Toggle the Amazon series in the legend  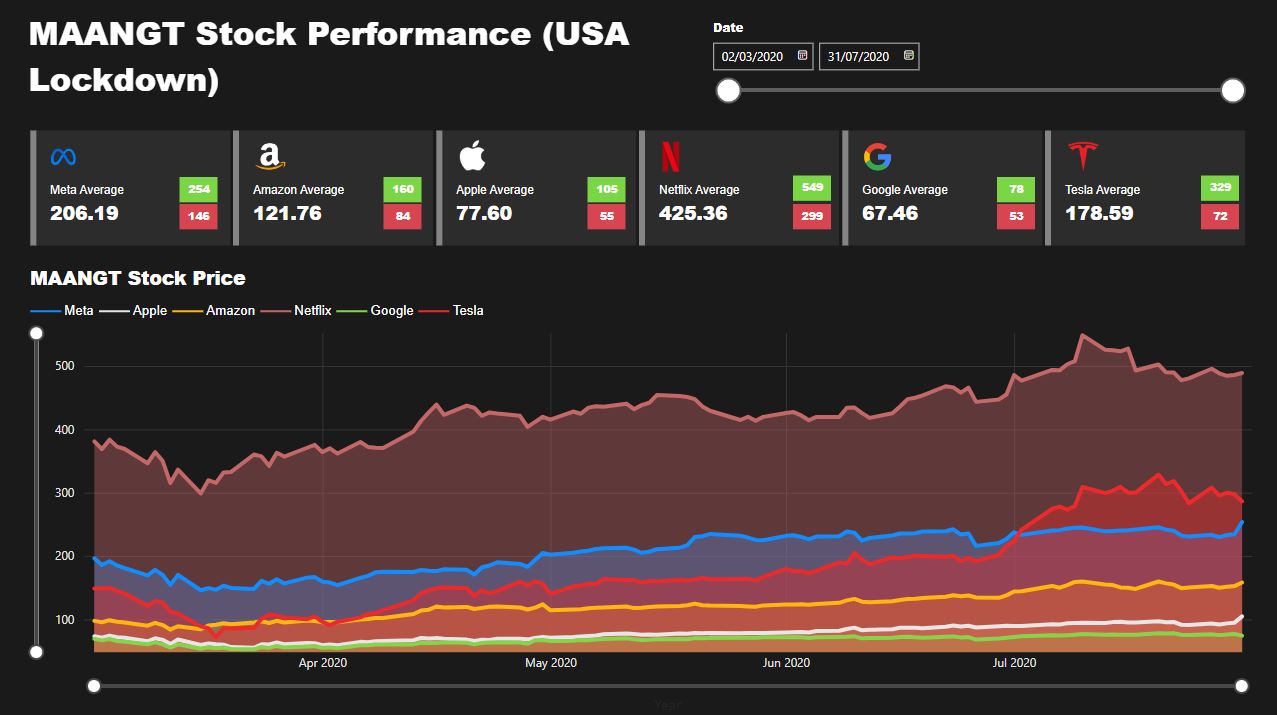point(214,310)
